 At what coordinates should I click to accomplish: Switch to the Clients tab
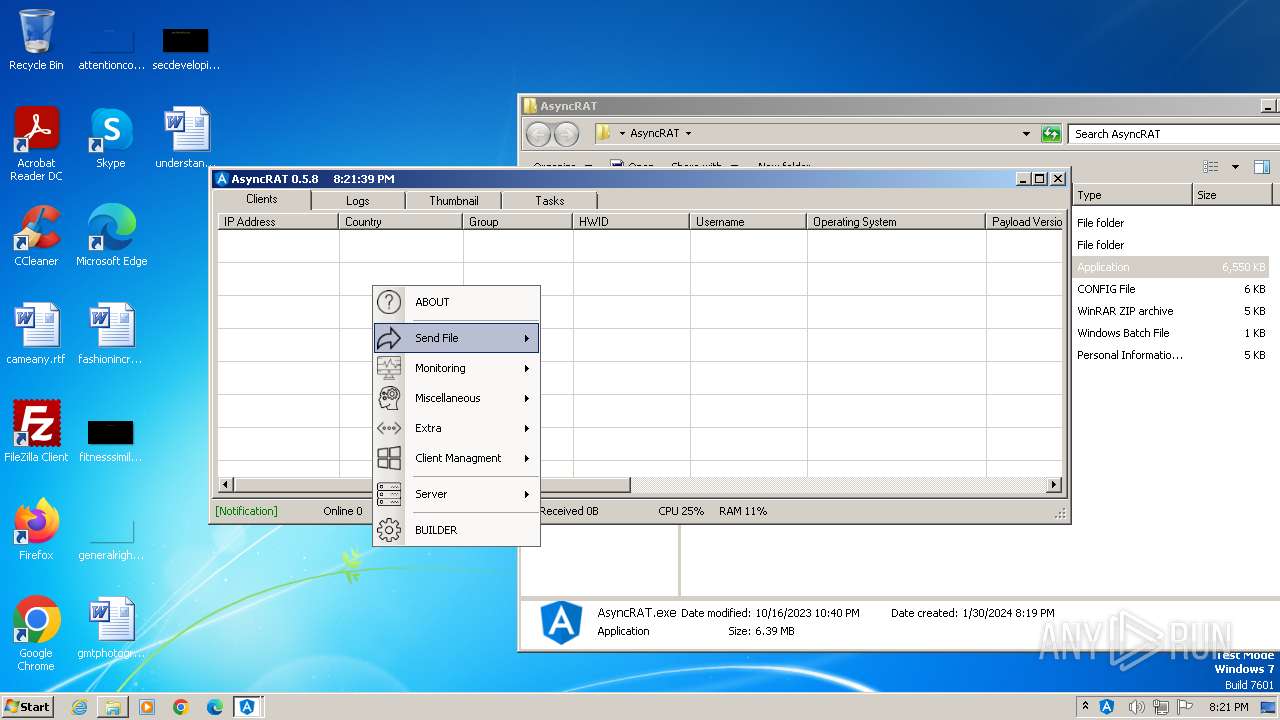262,199
